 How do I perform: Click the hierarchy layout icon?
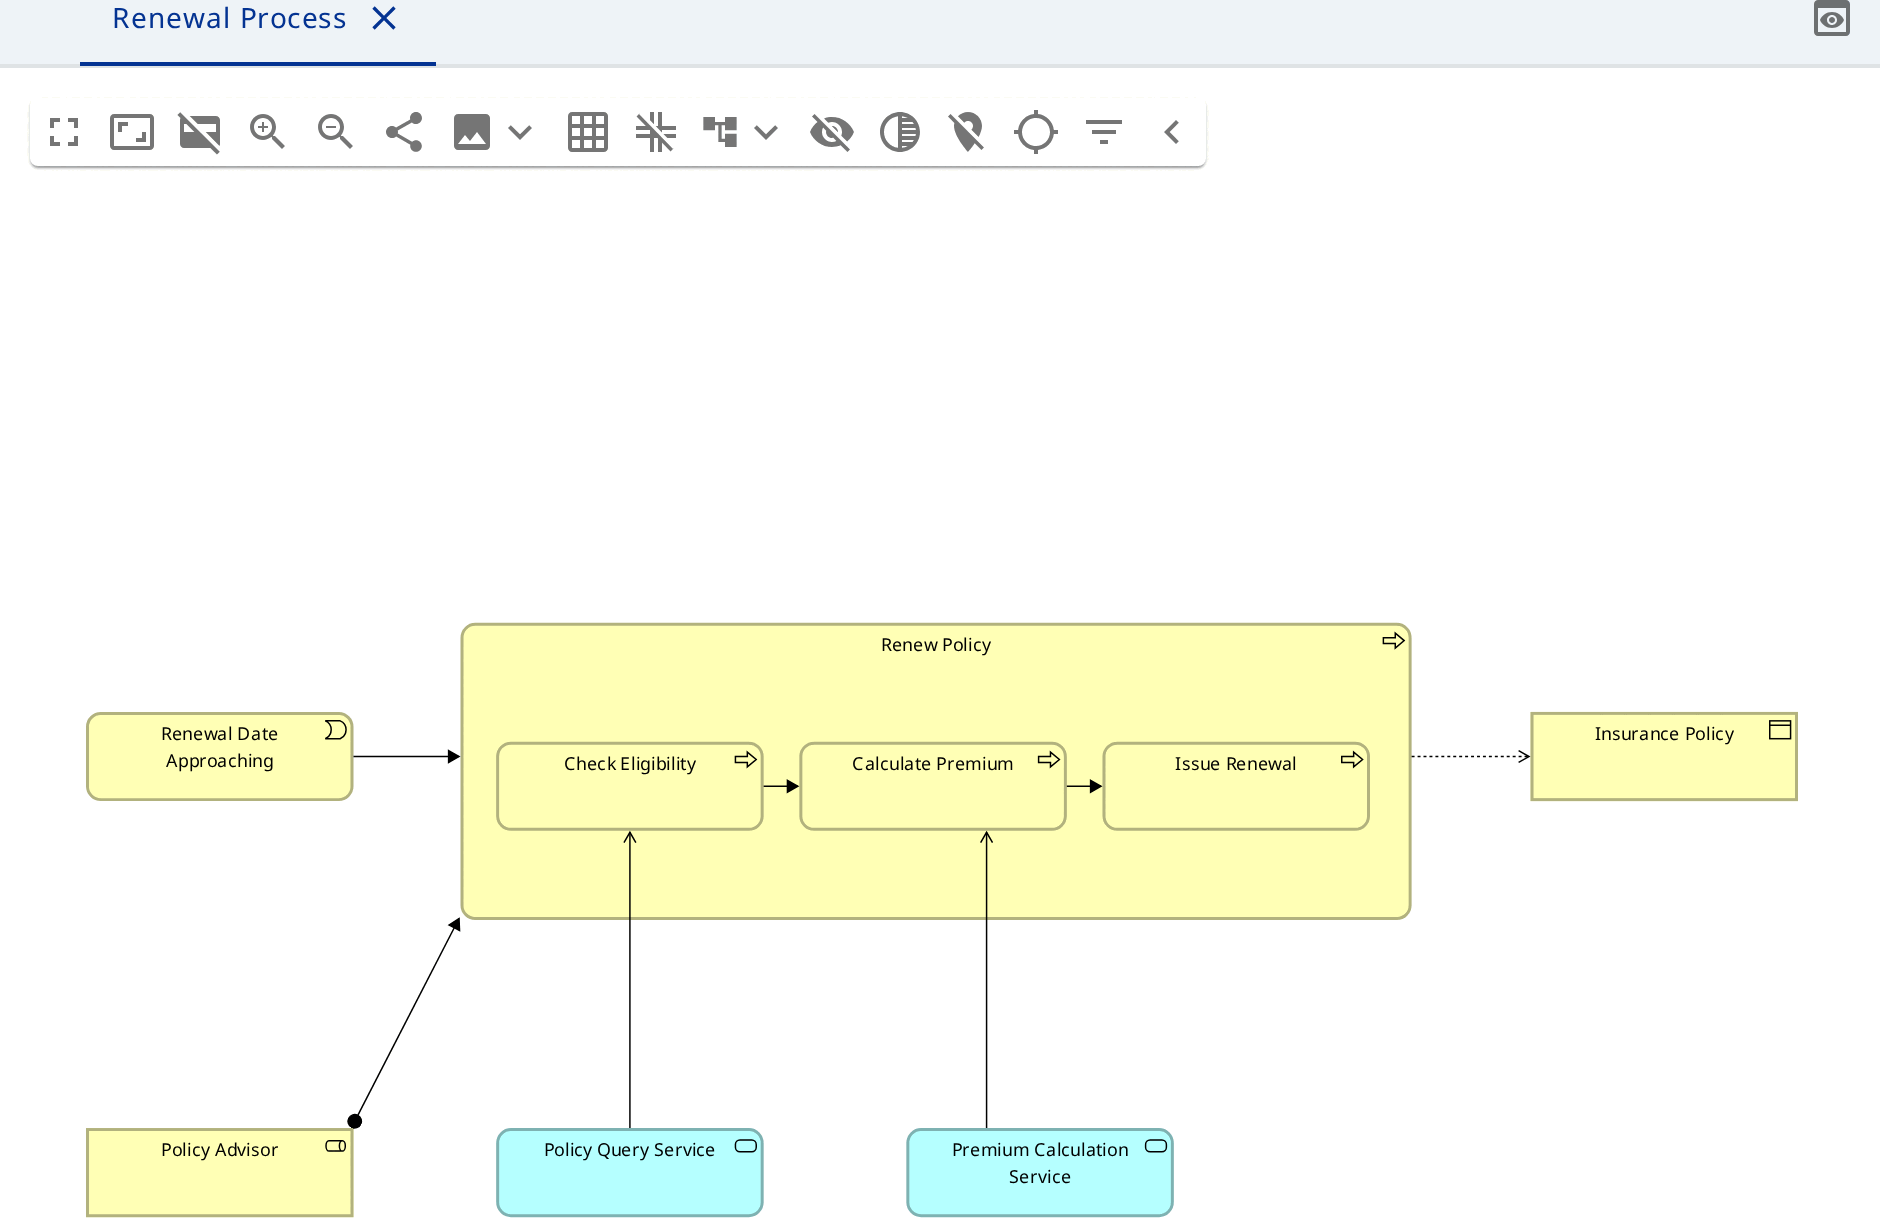coord(720,132)
